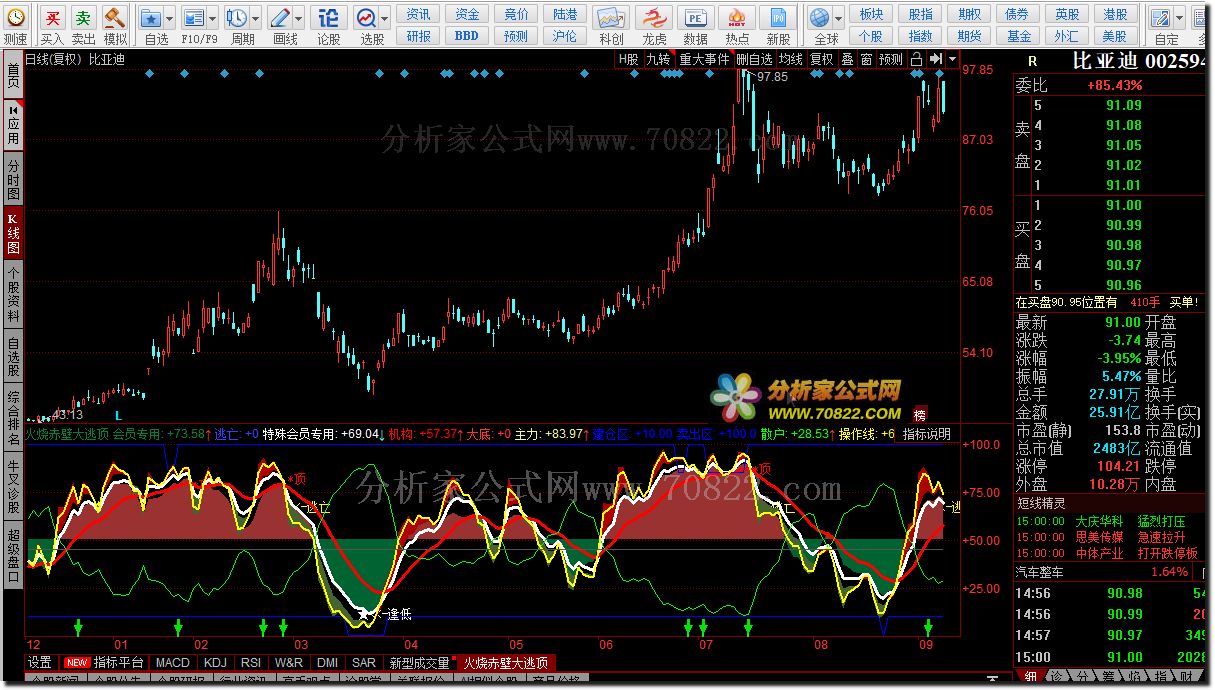Switch to the SAR indicator tab
Screen dimensions: 1215x690
coord(364,662)
